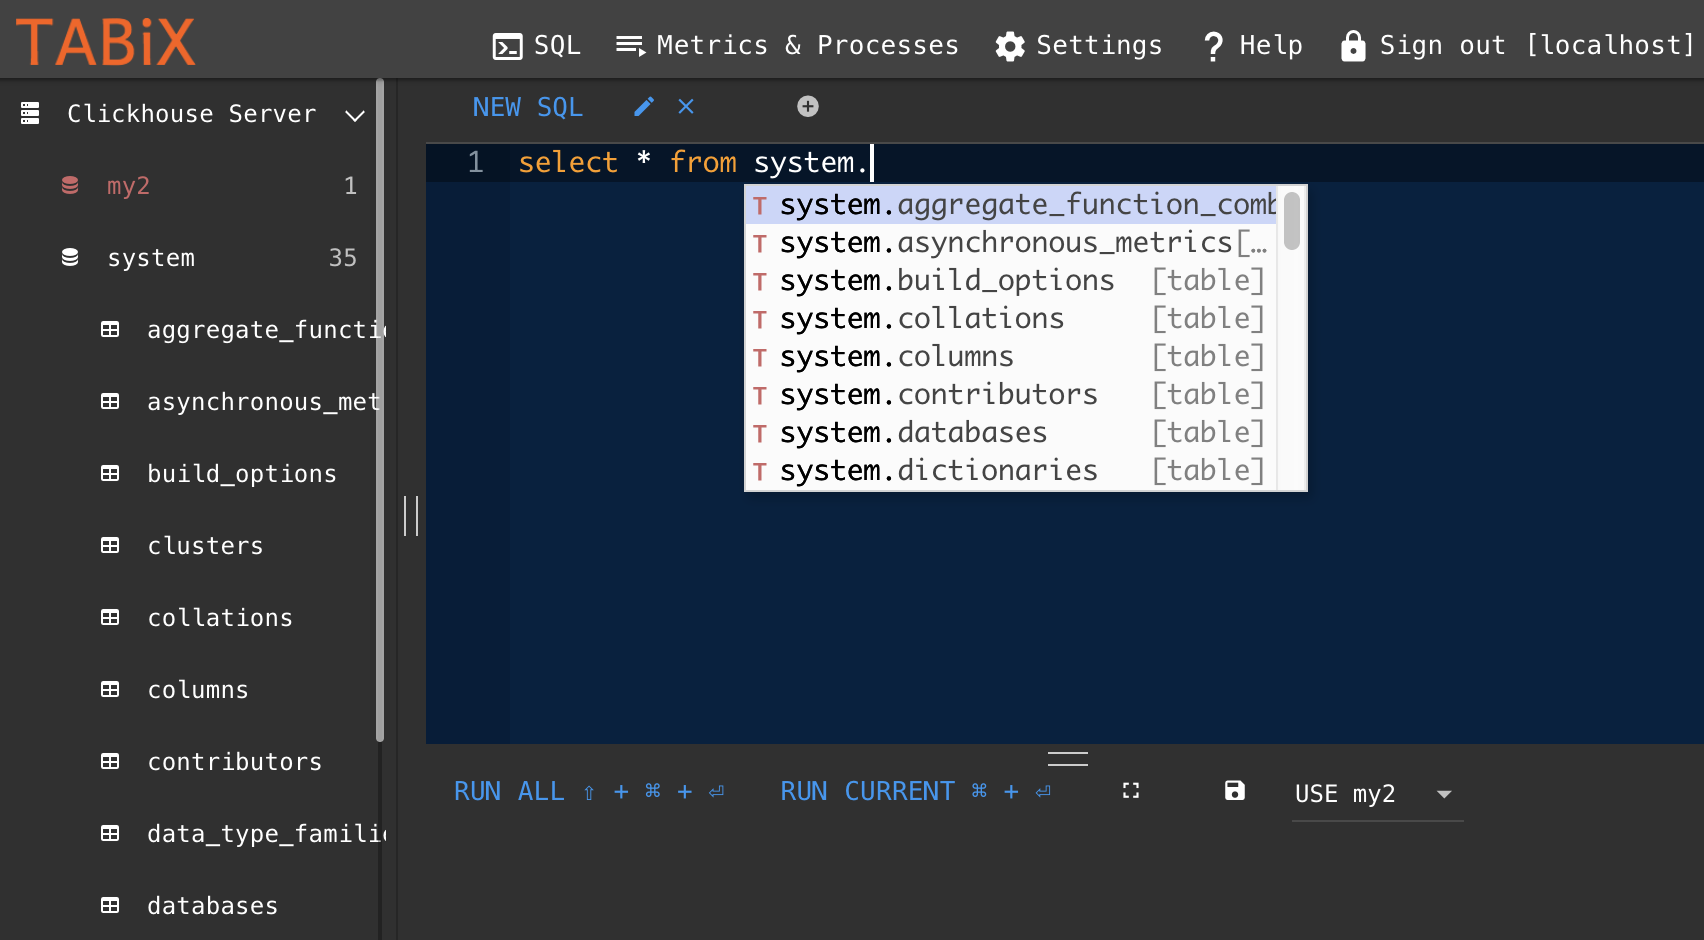Select clusters table in sidebar
The height and width of the screenshot is (940, 1704).
tap(205, 546)
